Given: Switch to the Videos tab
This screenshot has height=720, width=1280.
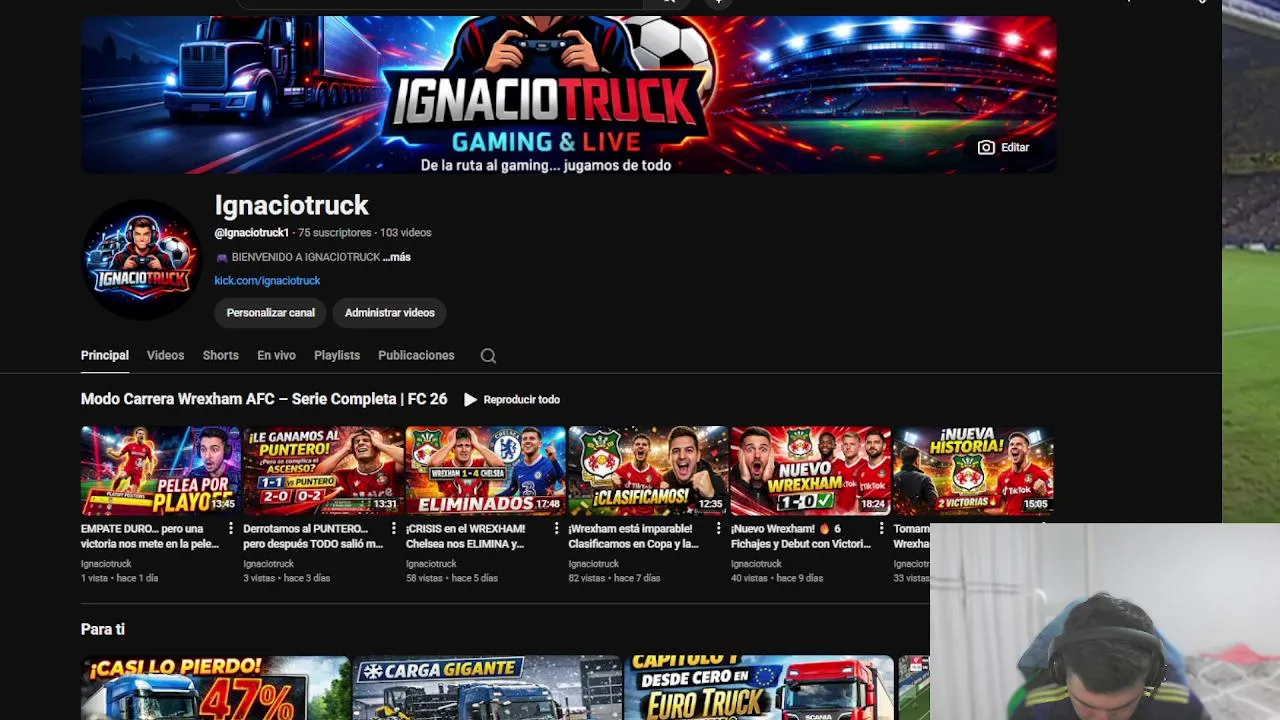Looking at the screenshot, I should (165, 355).
